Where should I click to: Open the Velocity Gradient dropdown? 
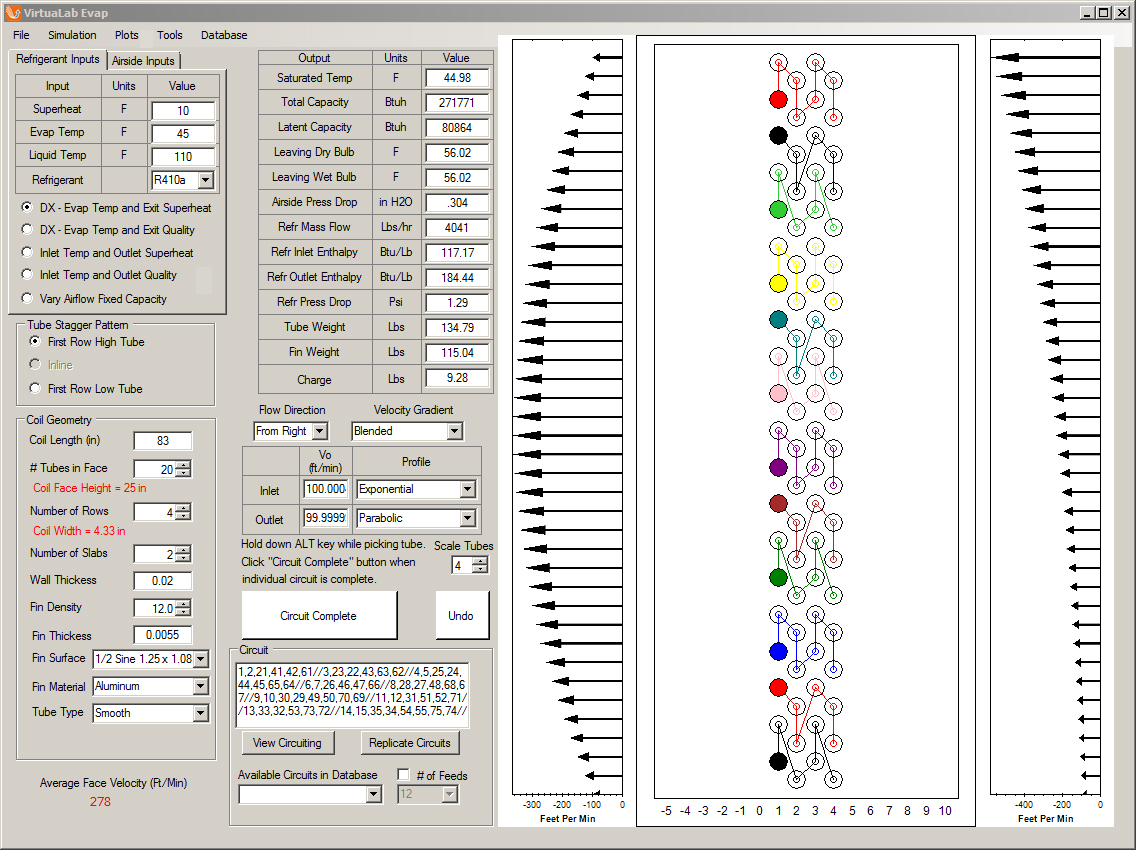(454, 431)
